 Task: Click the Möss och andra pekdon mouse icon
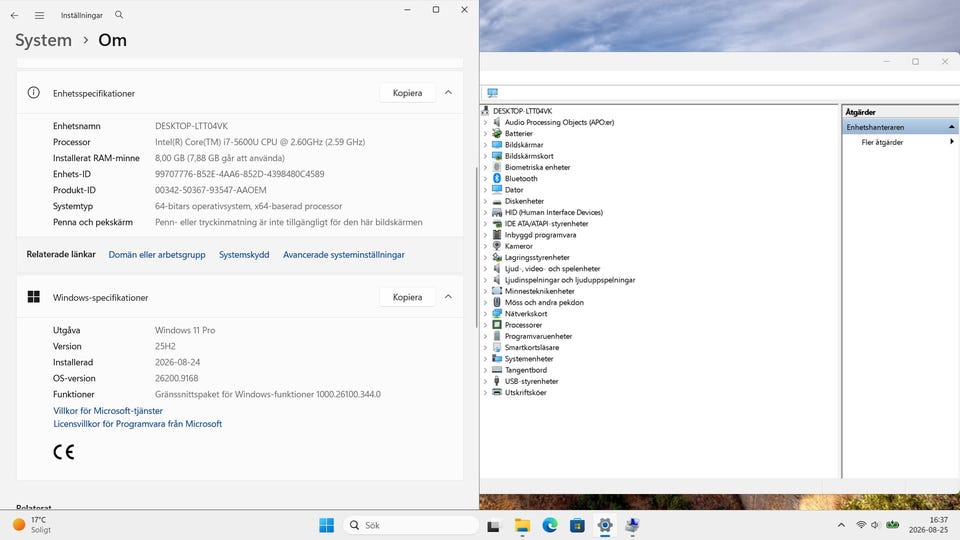497,302
